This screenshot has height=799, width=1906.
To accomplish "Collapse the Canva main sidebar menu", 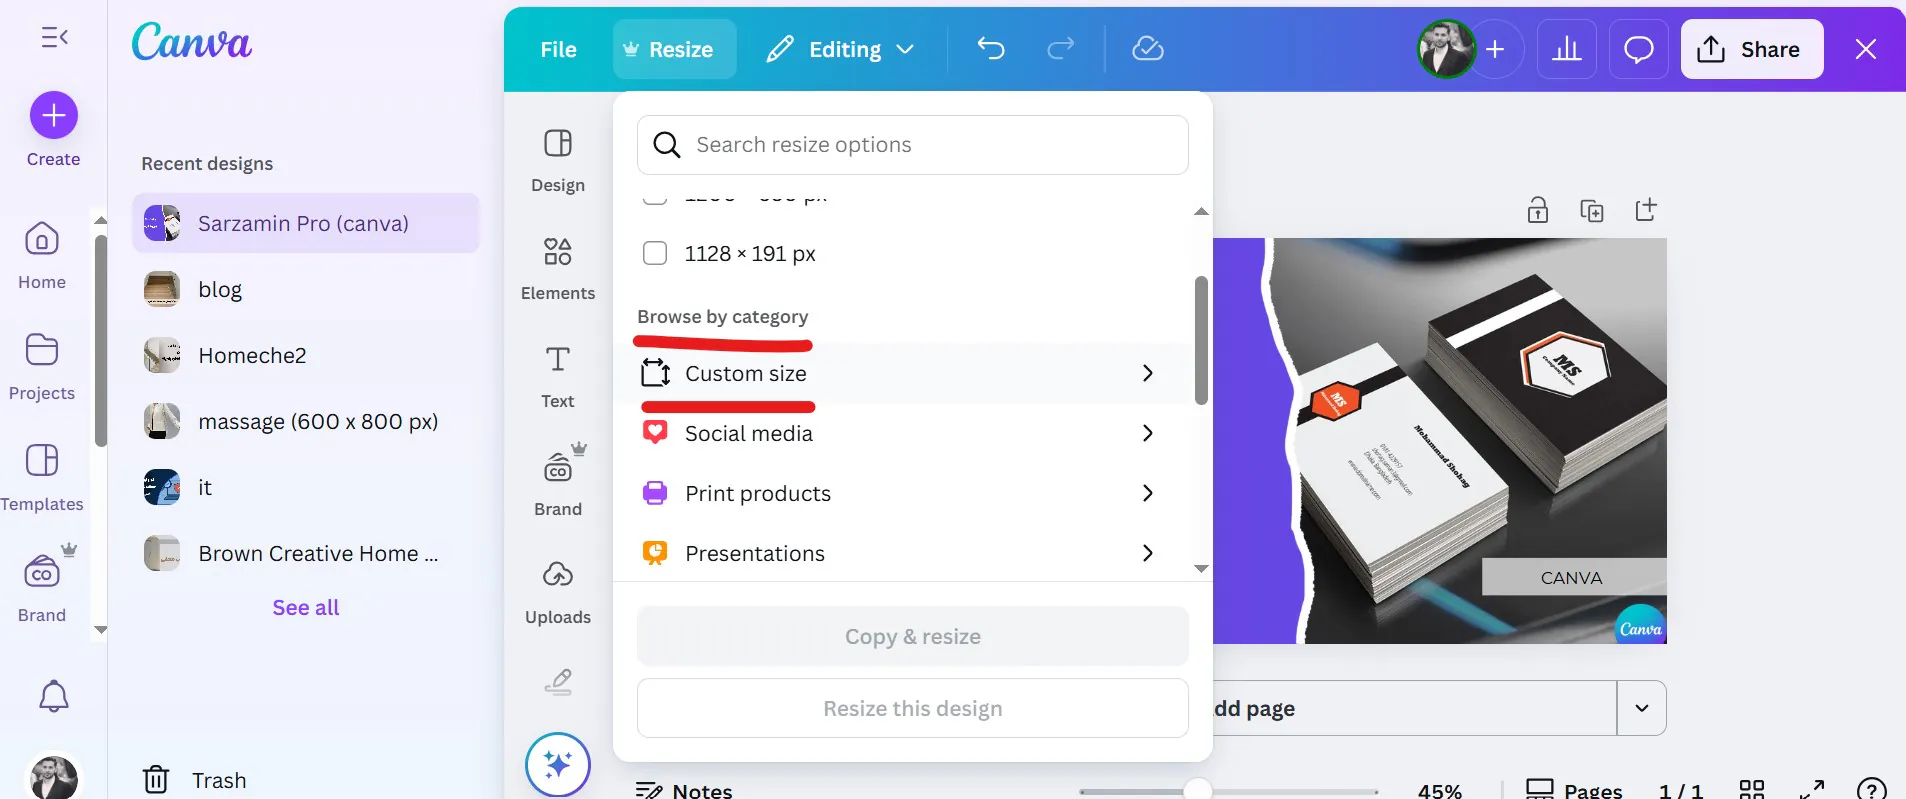I will click(54, 38).
